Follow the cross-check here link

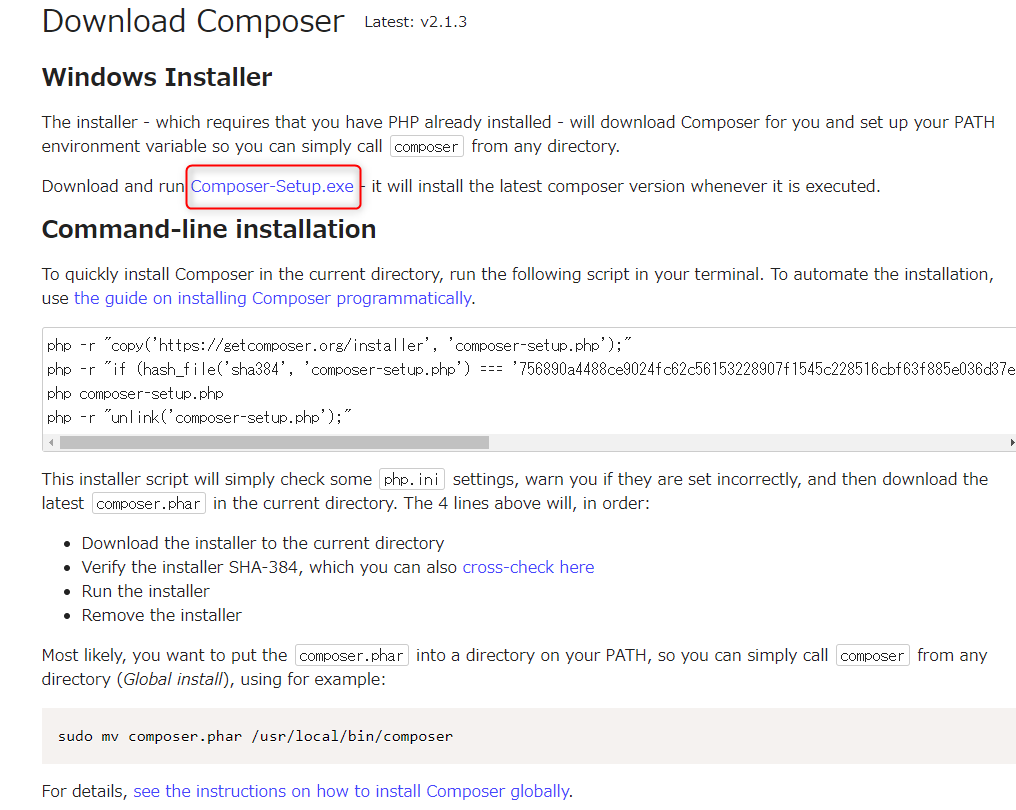coord(528,568)
